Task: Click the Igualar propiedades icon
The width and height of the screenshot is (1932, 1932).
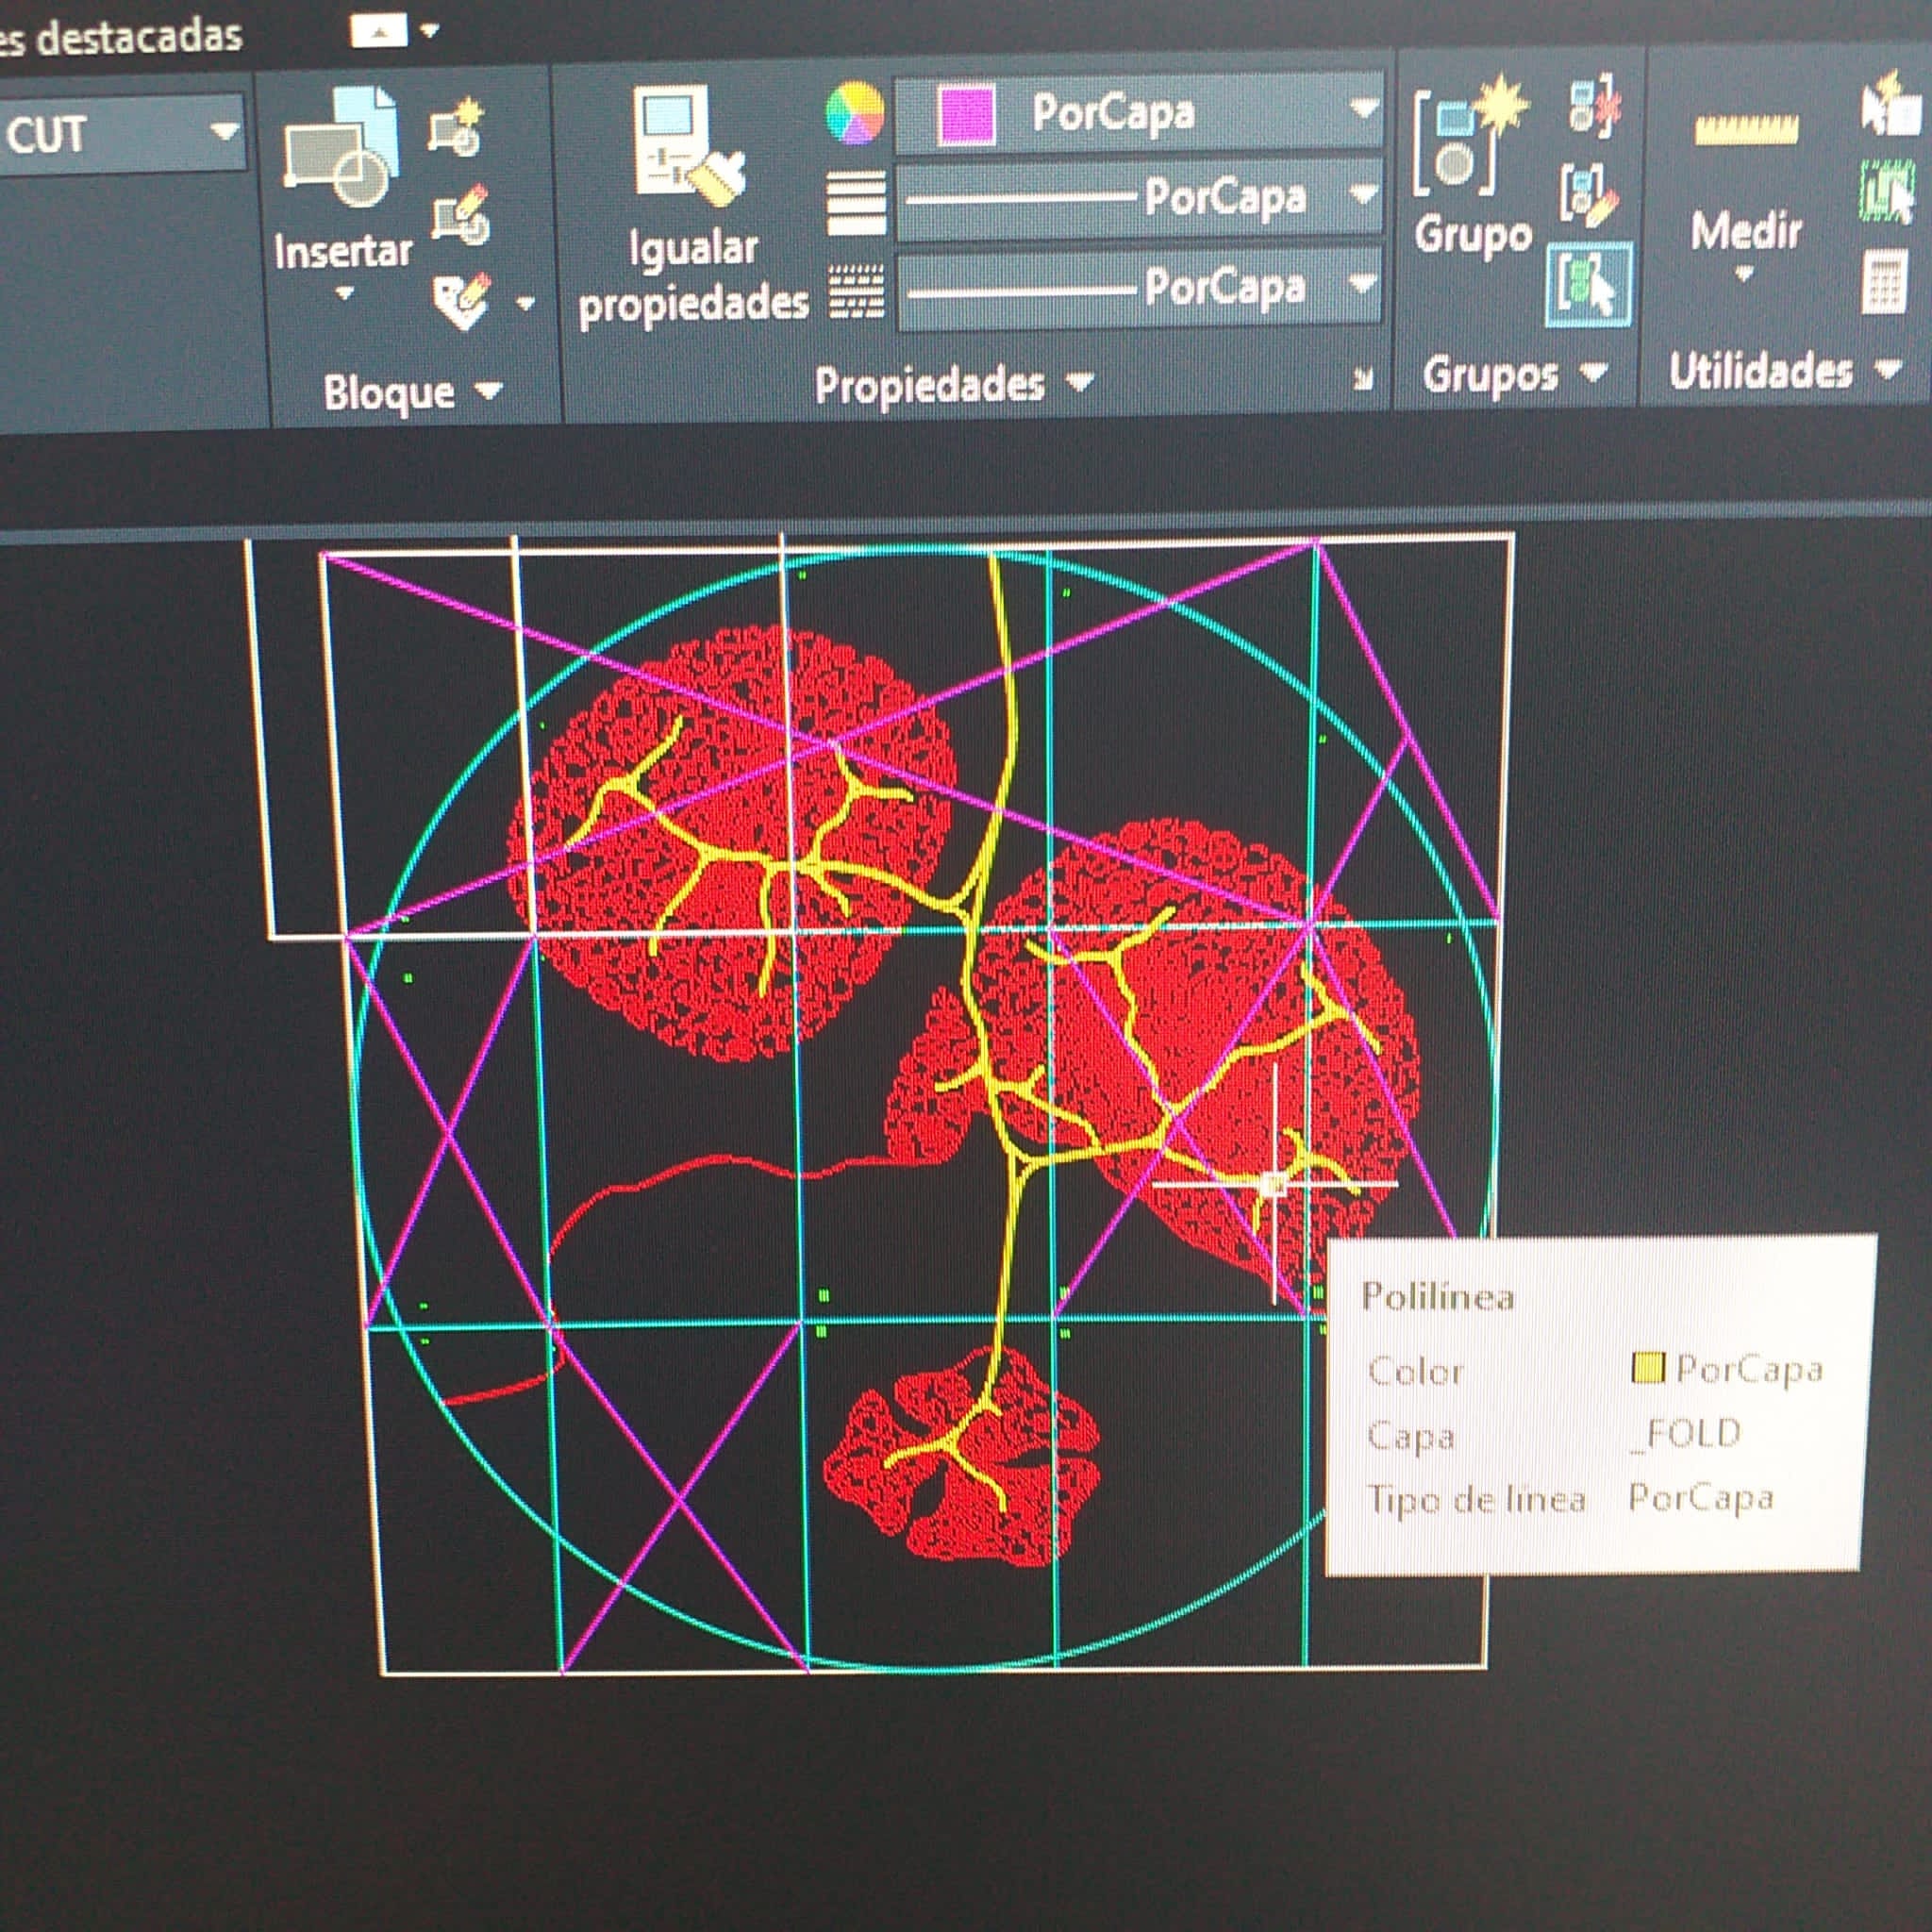Action: click(x=690, y=145)
